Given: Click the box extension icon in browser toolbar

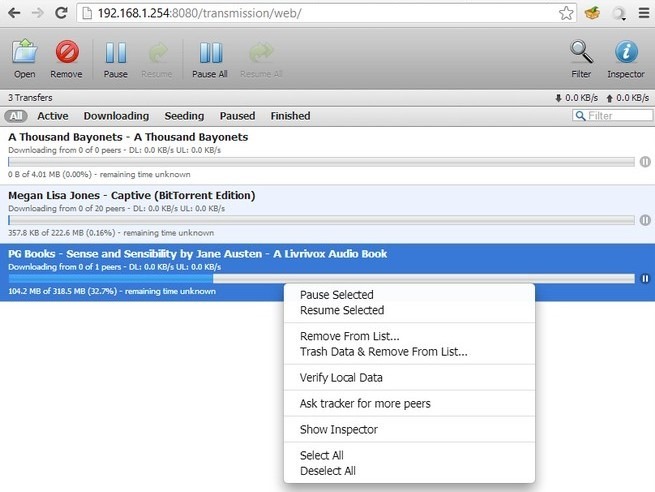Looking at the screenshot, I should (592, 13).
